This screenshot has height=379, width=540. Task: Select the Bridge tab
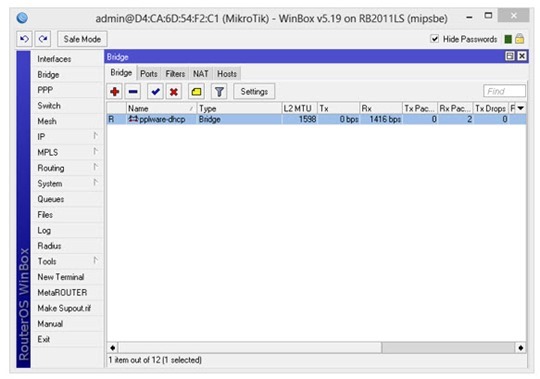121,73
